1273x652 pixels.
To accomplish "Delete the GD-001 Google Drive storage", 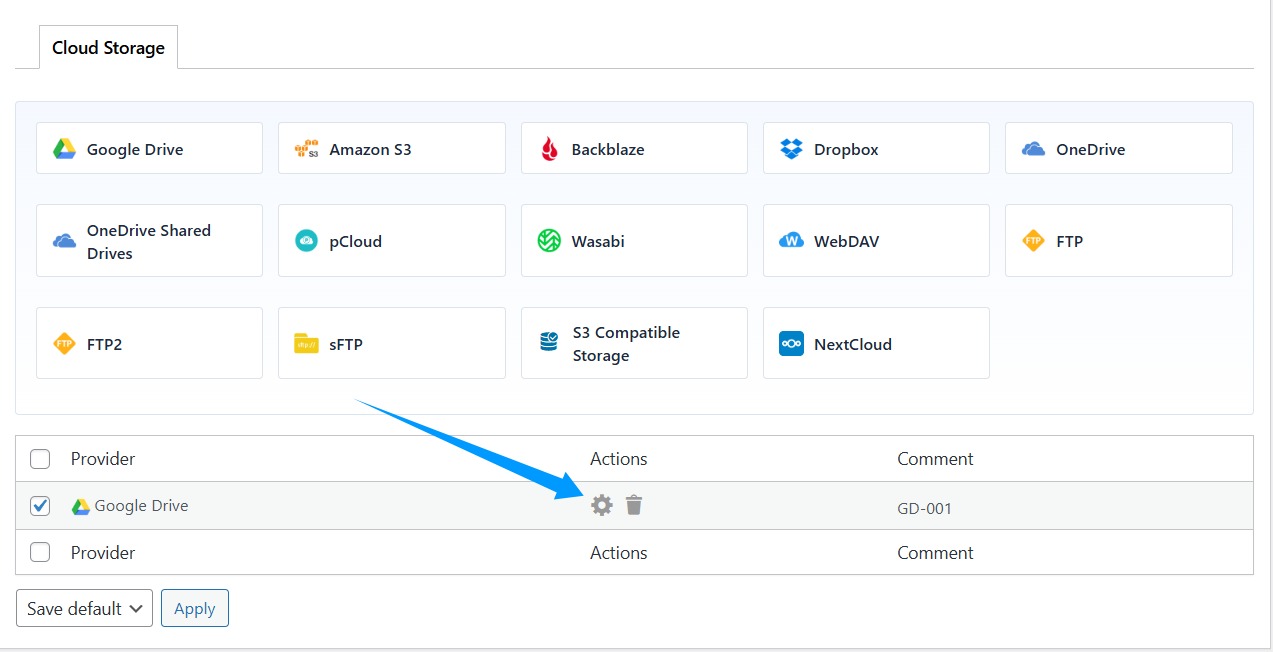I will tap(633, 505).
